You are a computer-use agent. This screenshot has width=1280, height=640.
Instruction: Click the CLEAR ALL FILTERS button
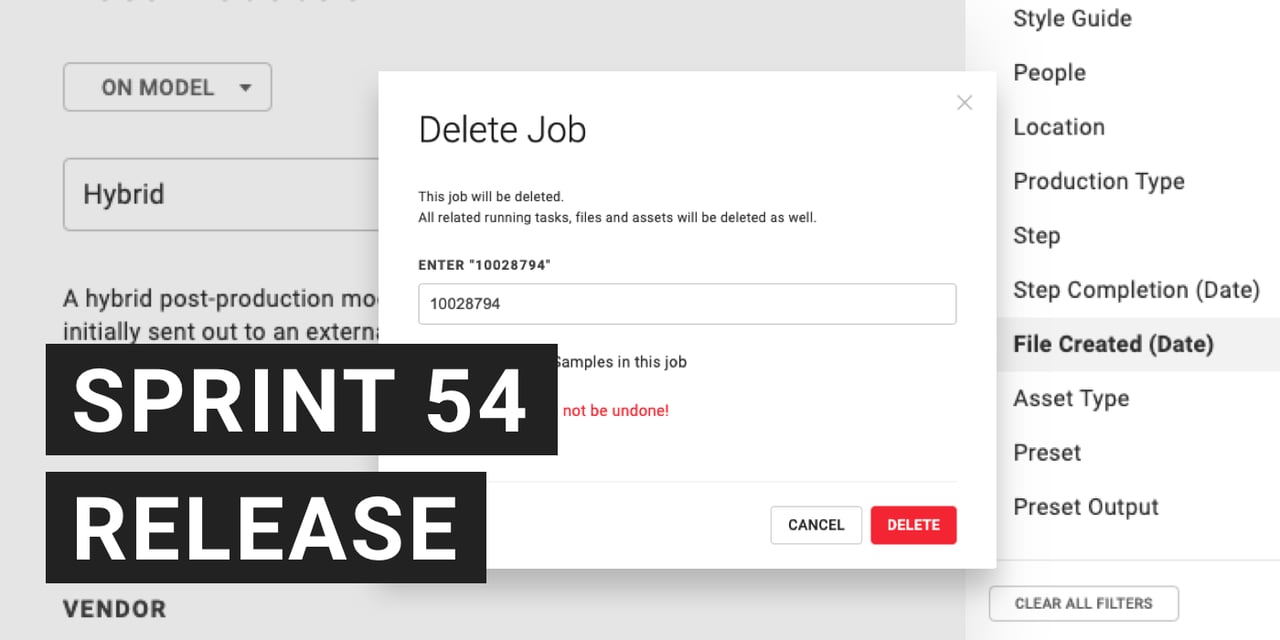click(1083, 603)
